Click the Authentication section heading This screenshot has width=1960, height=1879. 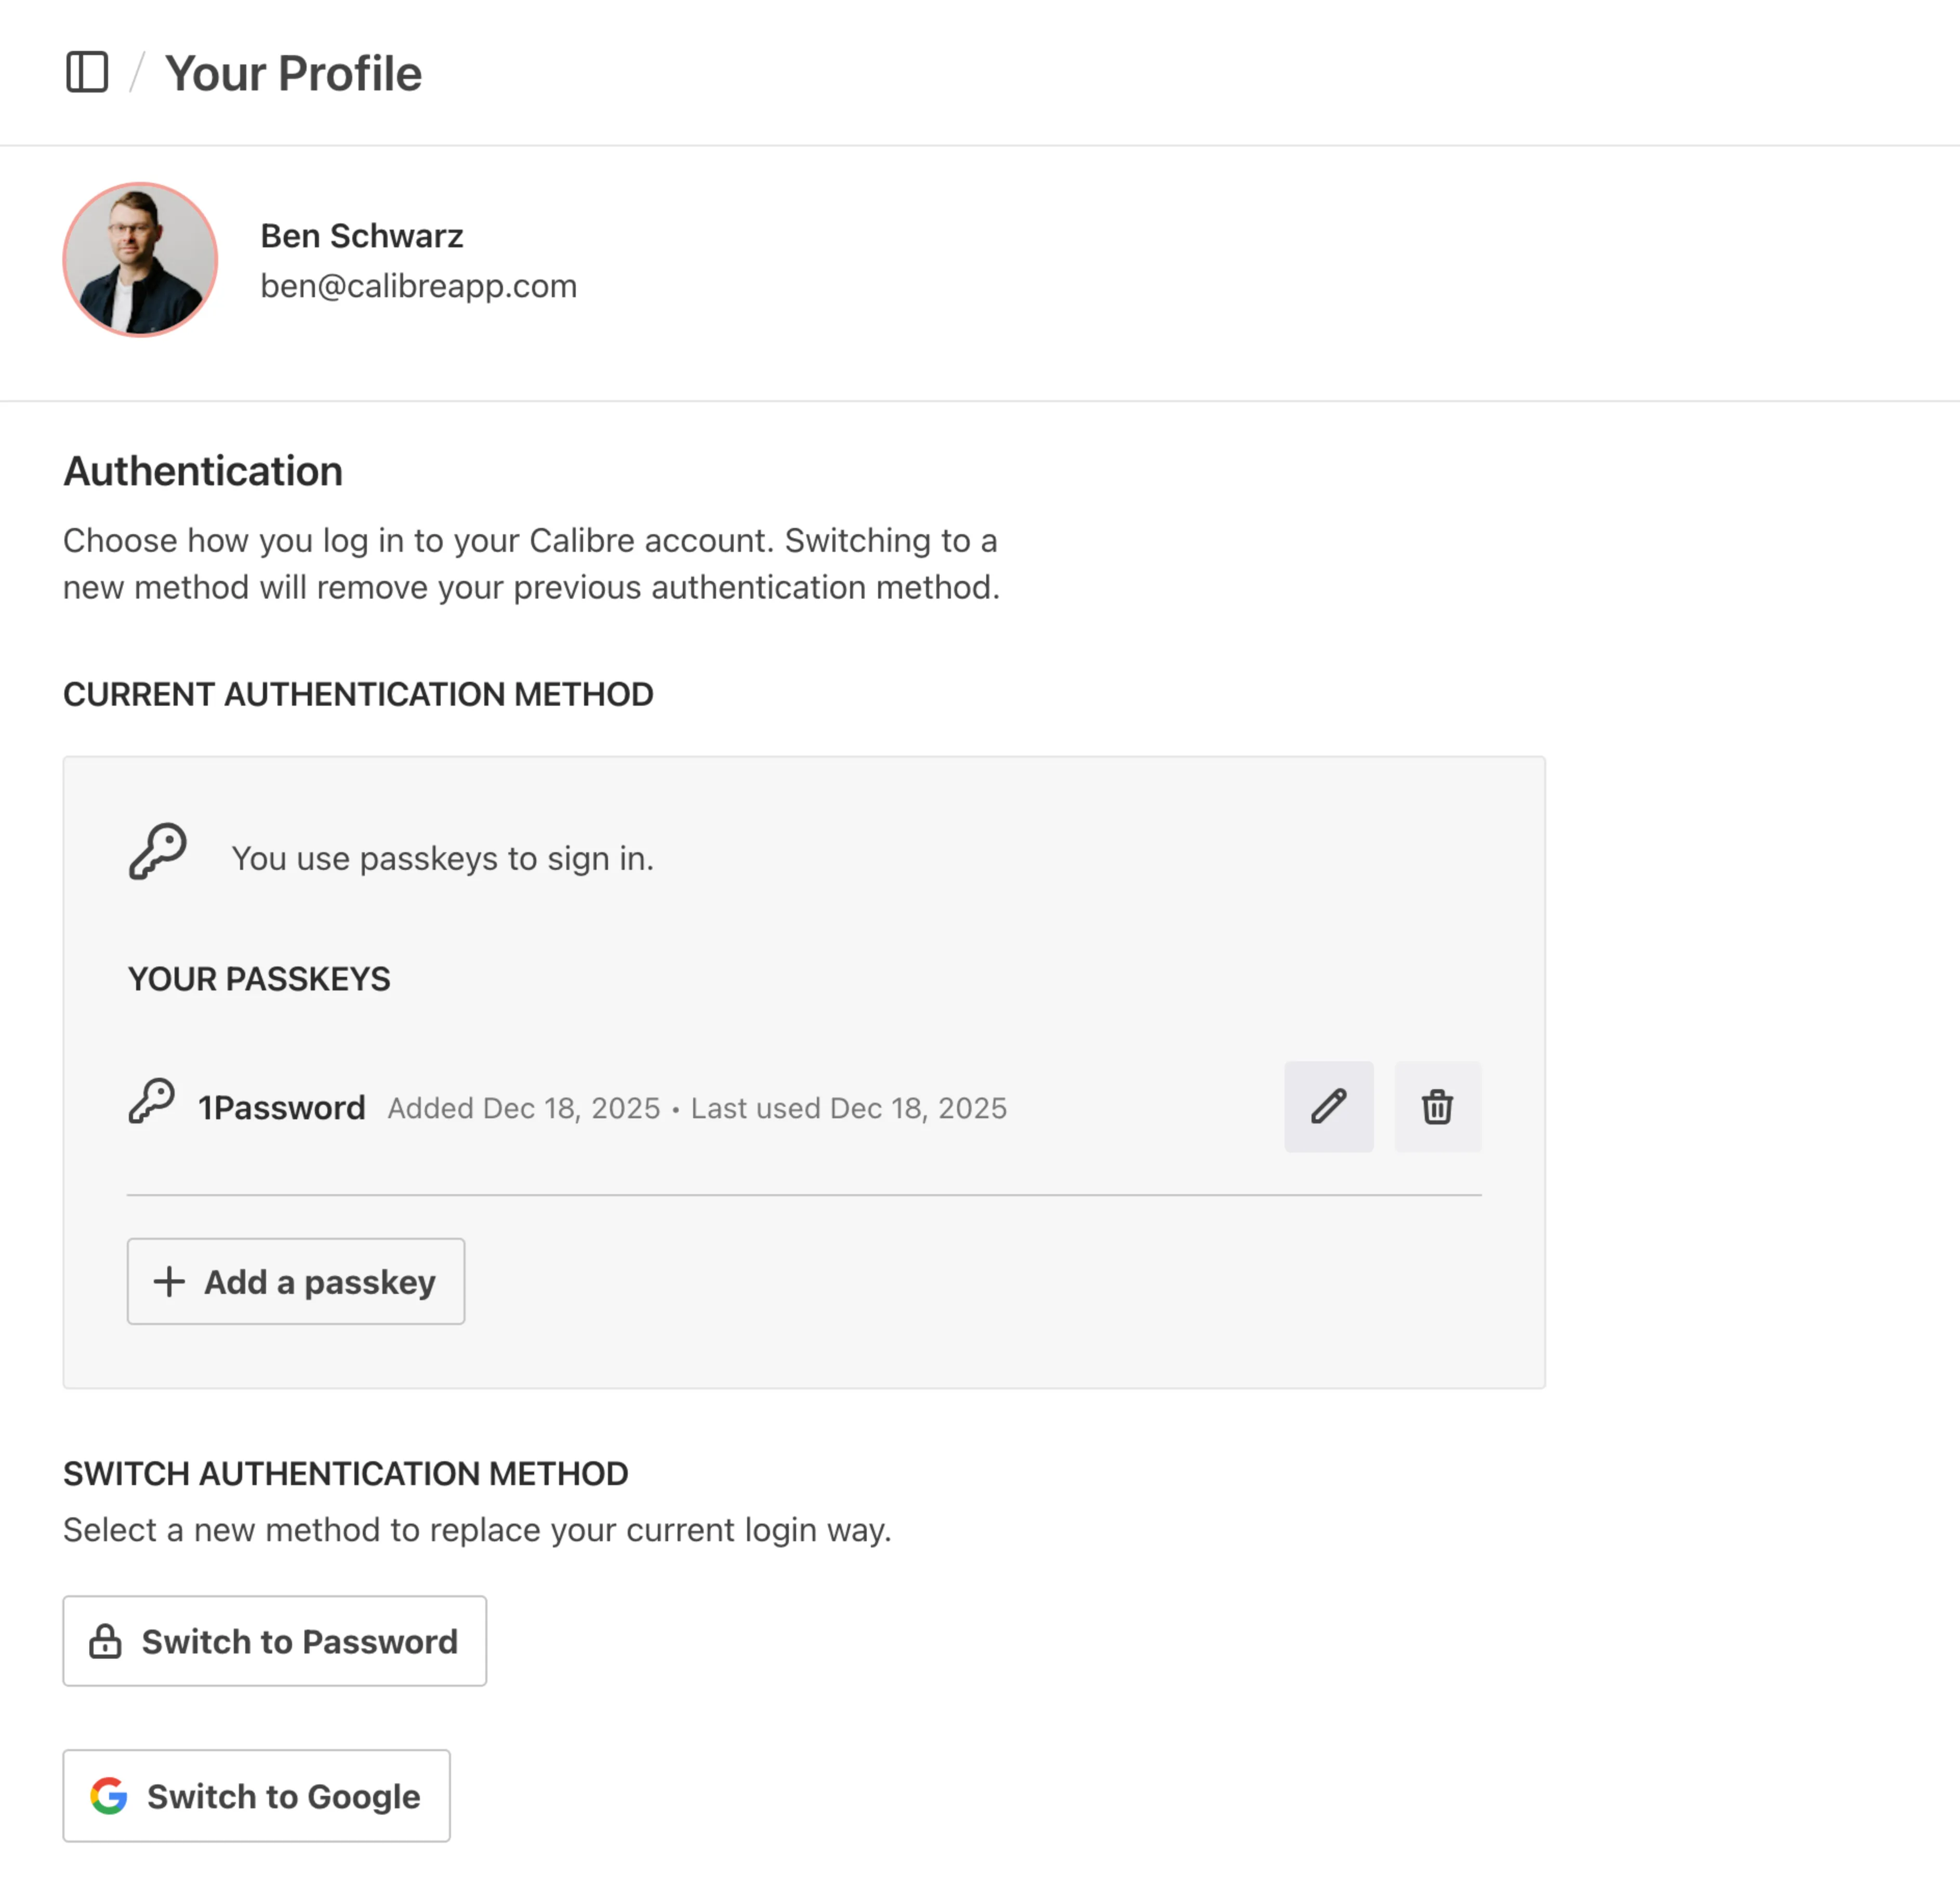pyautogui.click(x=203, y=471)
